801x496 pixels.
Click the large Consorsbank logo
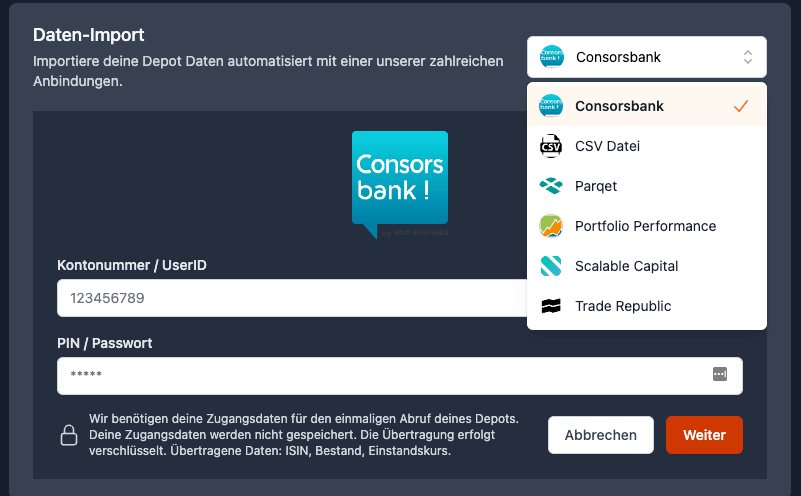(400, 184)
